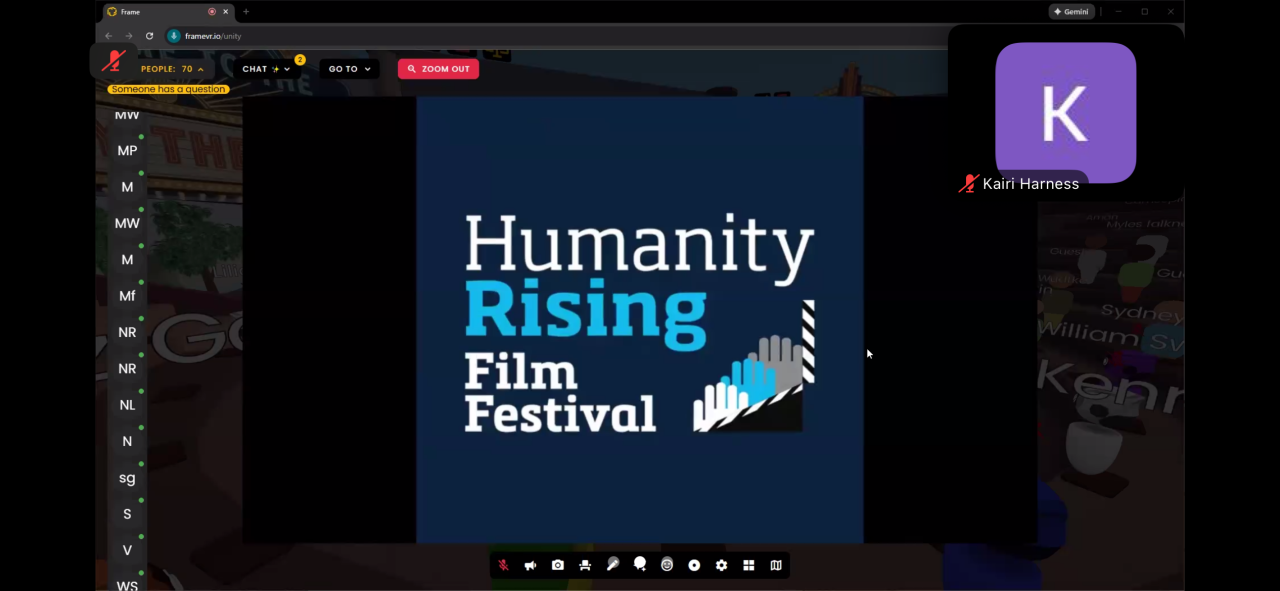Click the megaphone broadcast icon

[530, 565]
